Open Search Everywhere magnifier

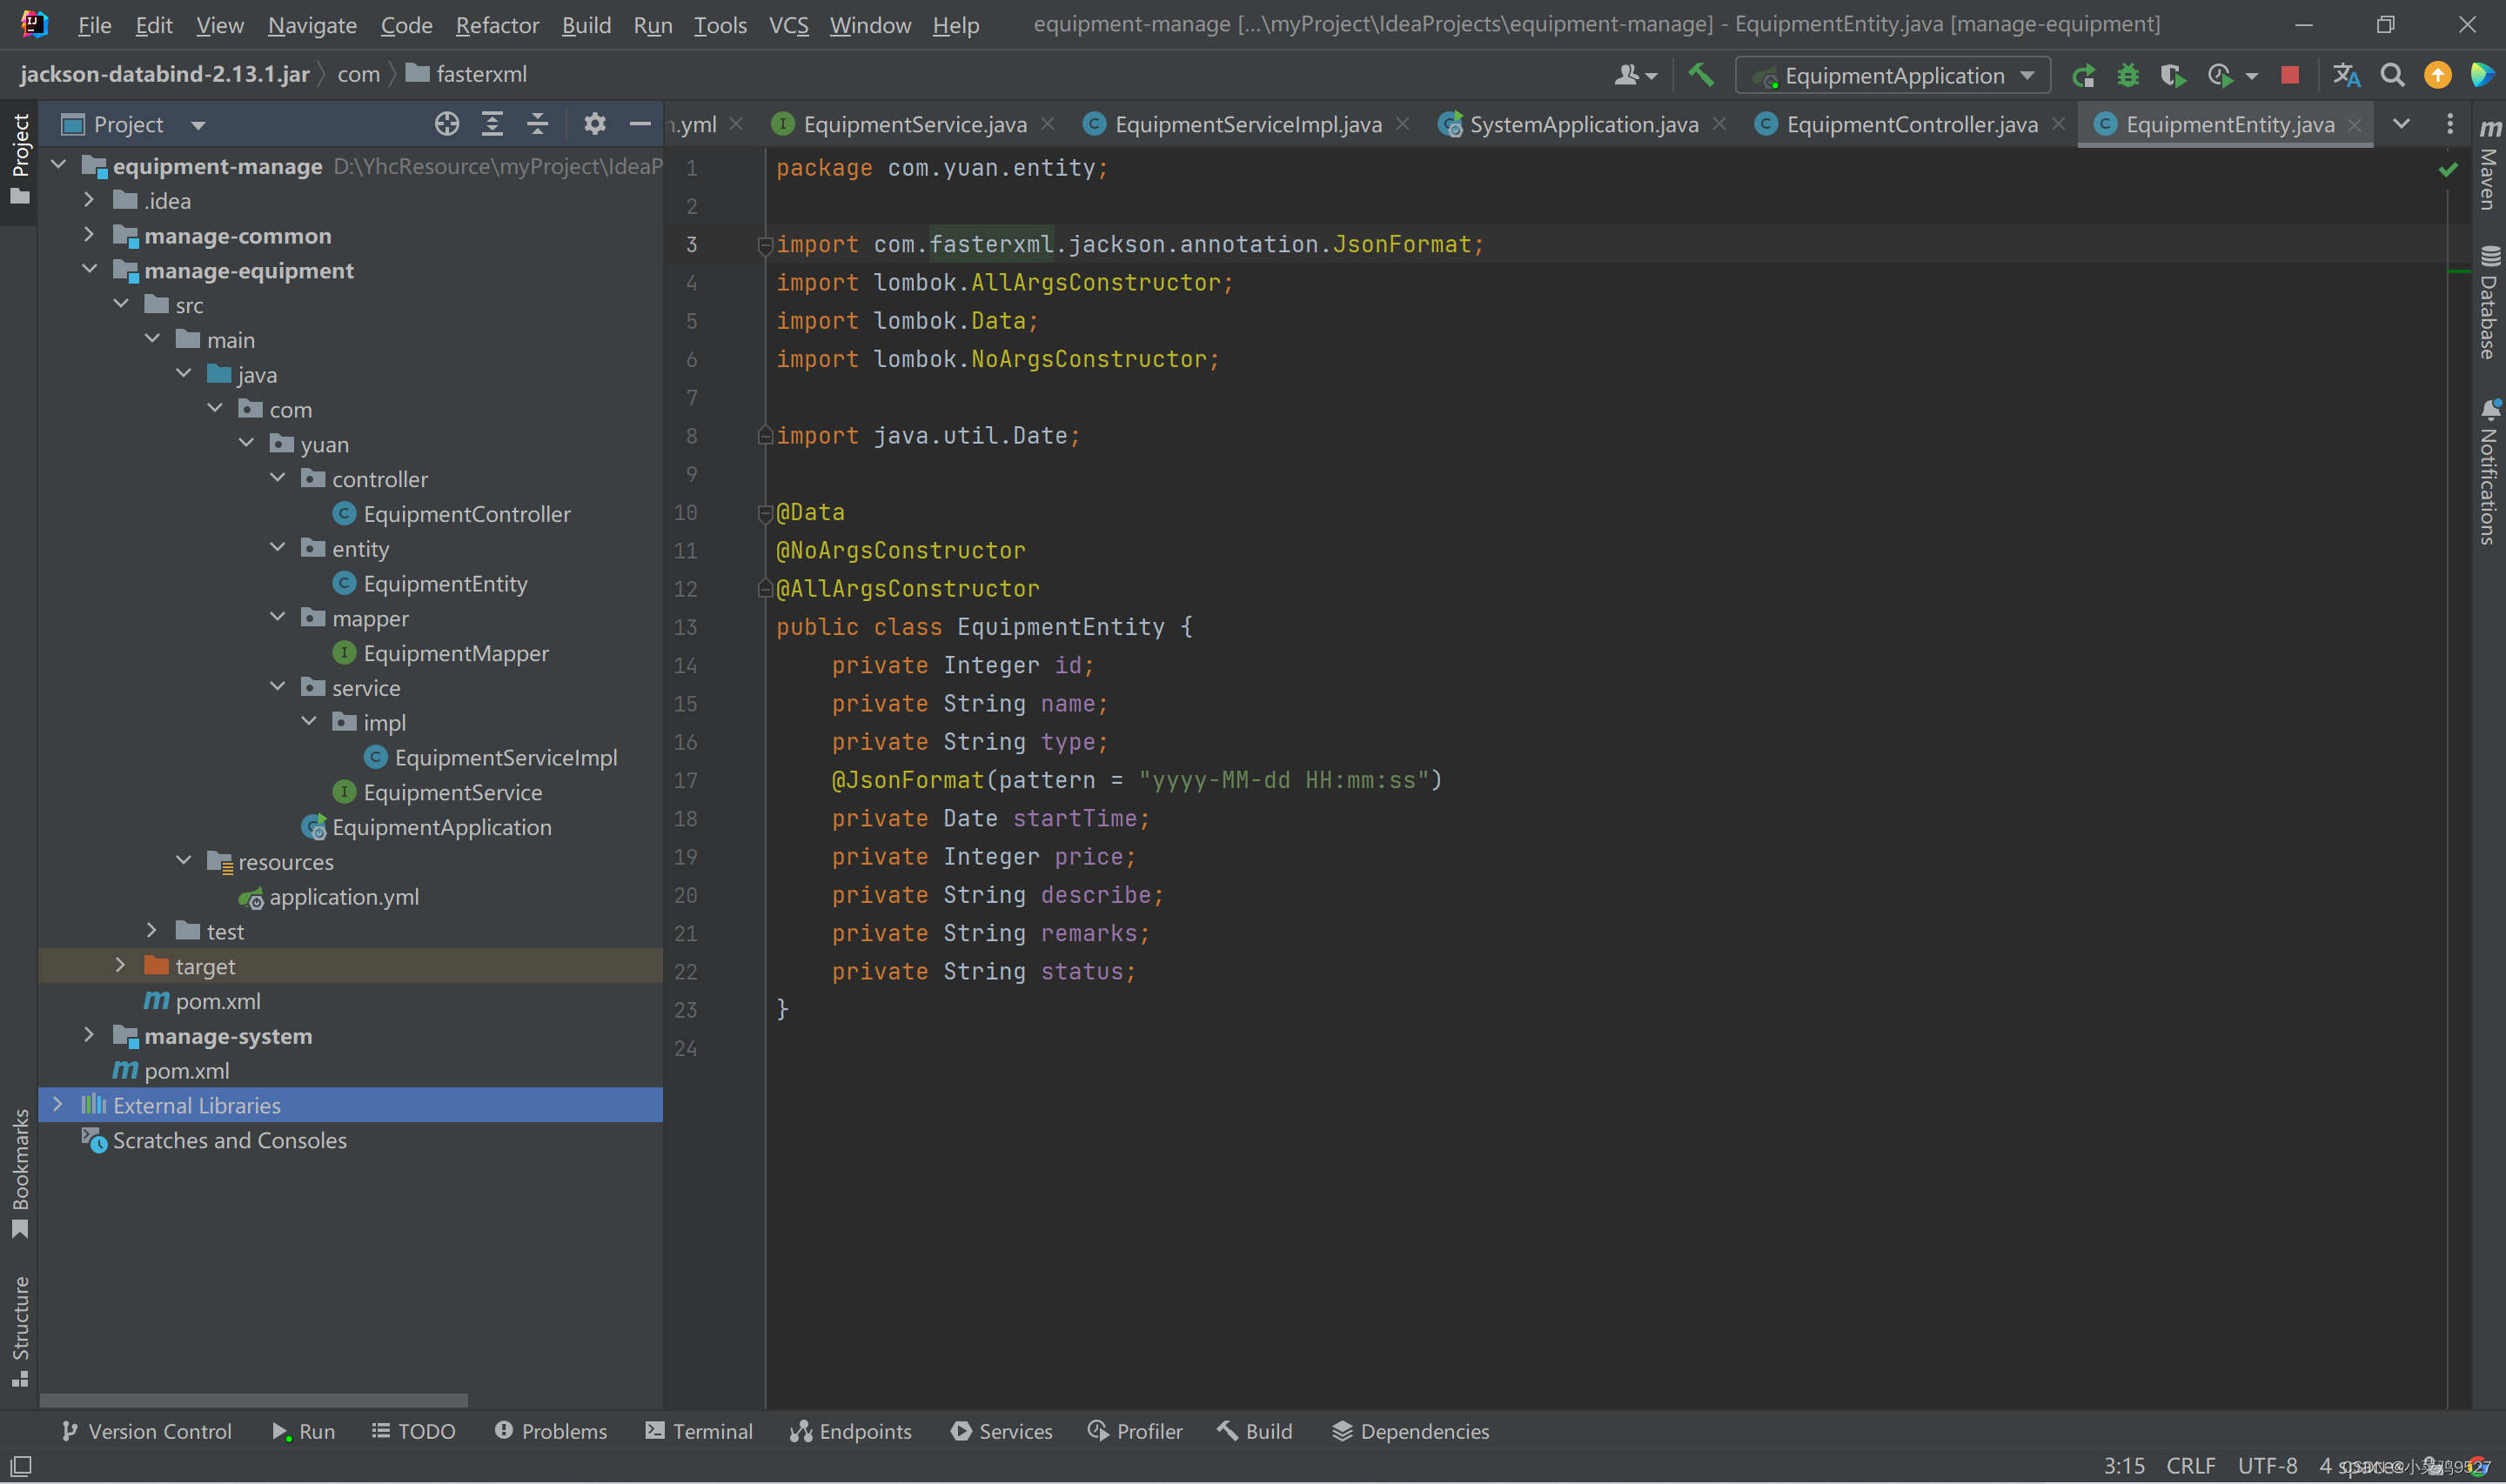coord(2392,76)
